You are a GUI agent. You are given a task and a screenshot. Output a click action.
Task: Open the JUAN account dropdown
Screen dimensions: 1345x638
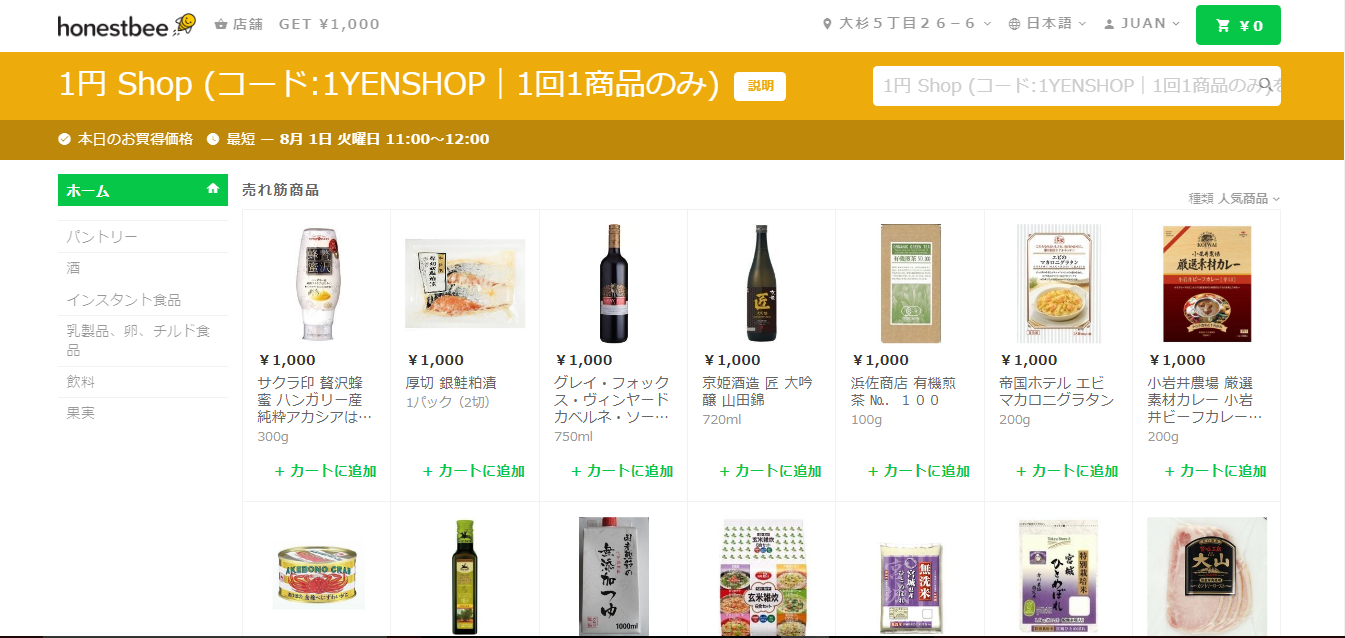click(1142, 24)
